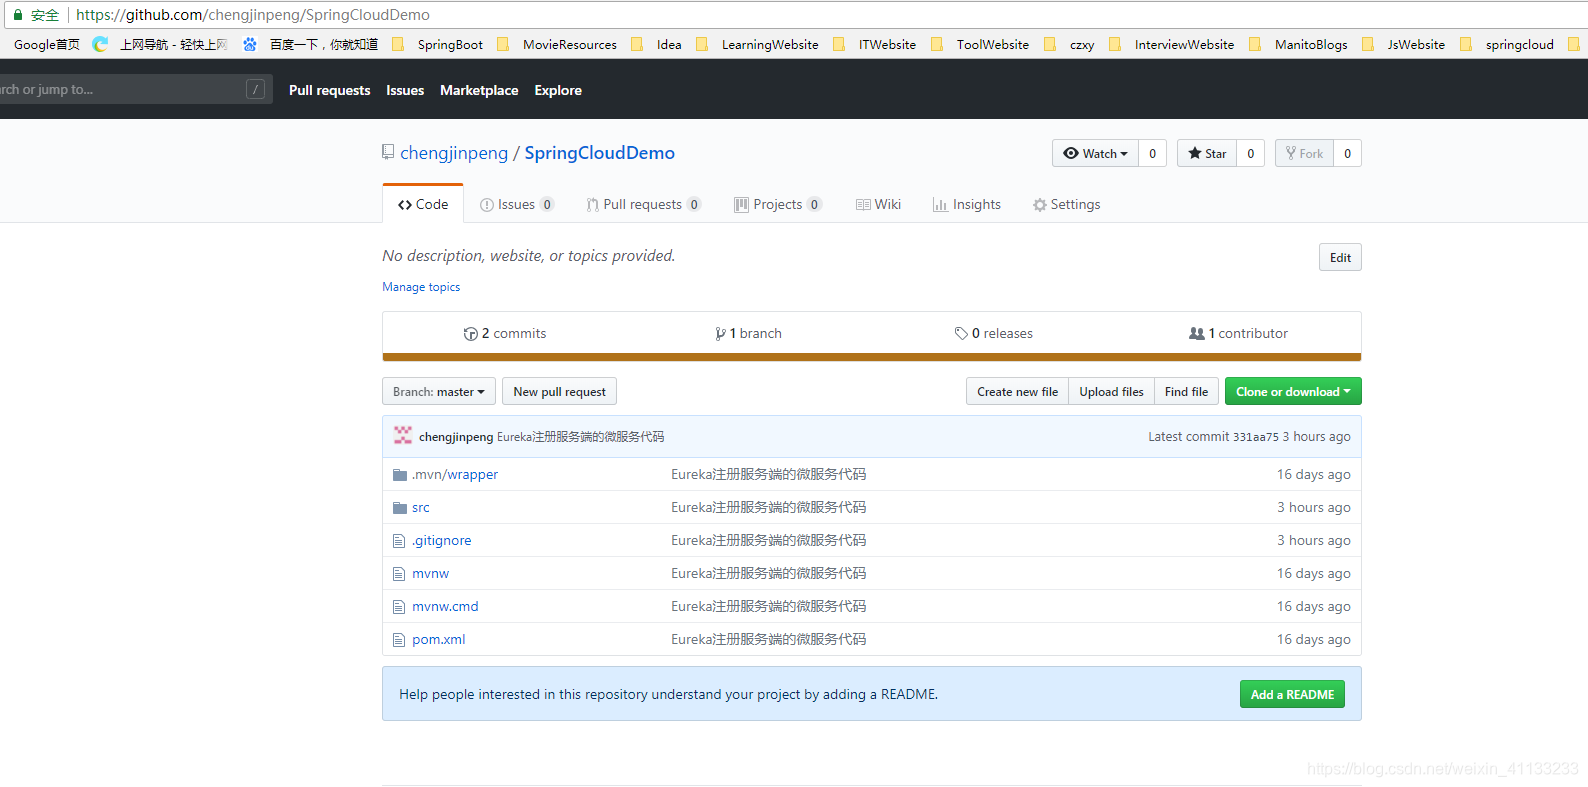Image resolution: width=1588 pixels, height=787 pixels.
Task: Click the file icon for .gitignore
Action: pyautogui.click(x=399, y=541)
